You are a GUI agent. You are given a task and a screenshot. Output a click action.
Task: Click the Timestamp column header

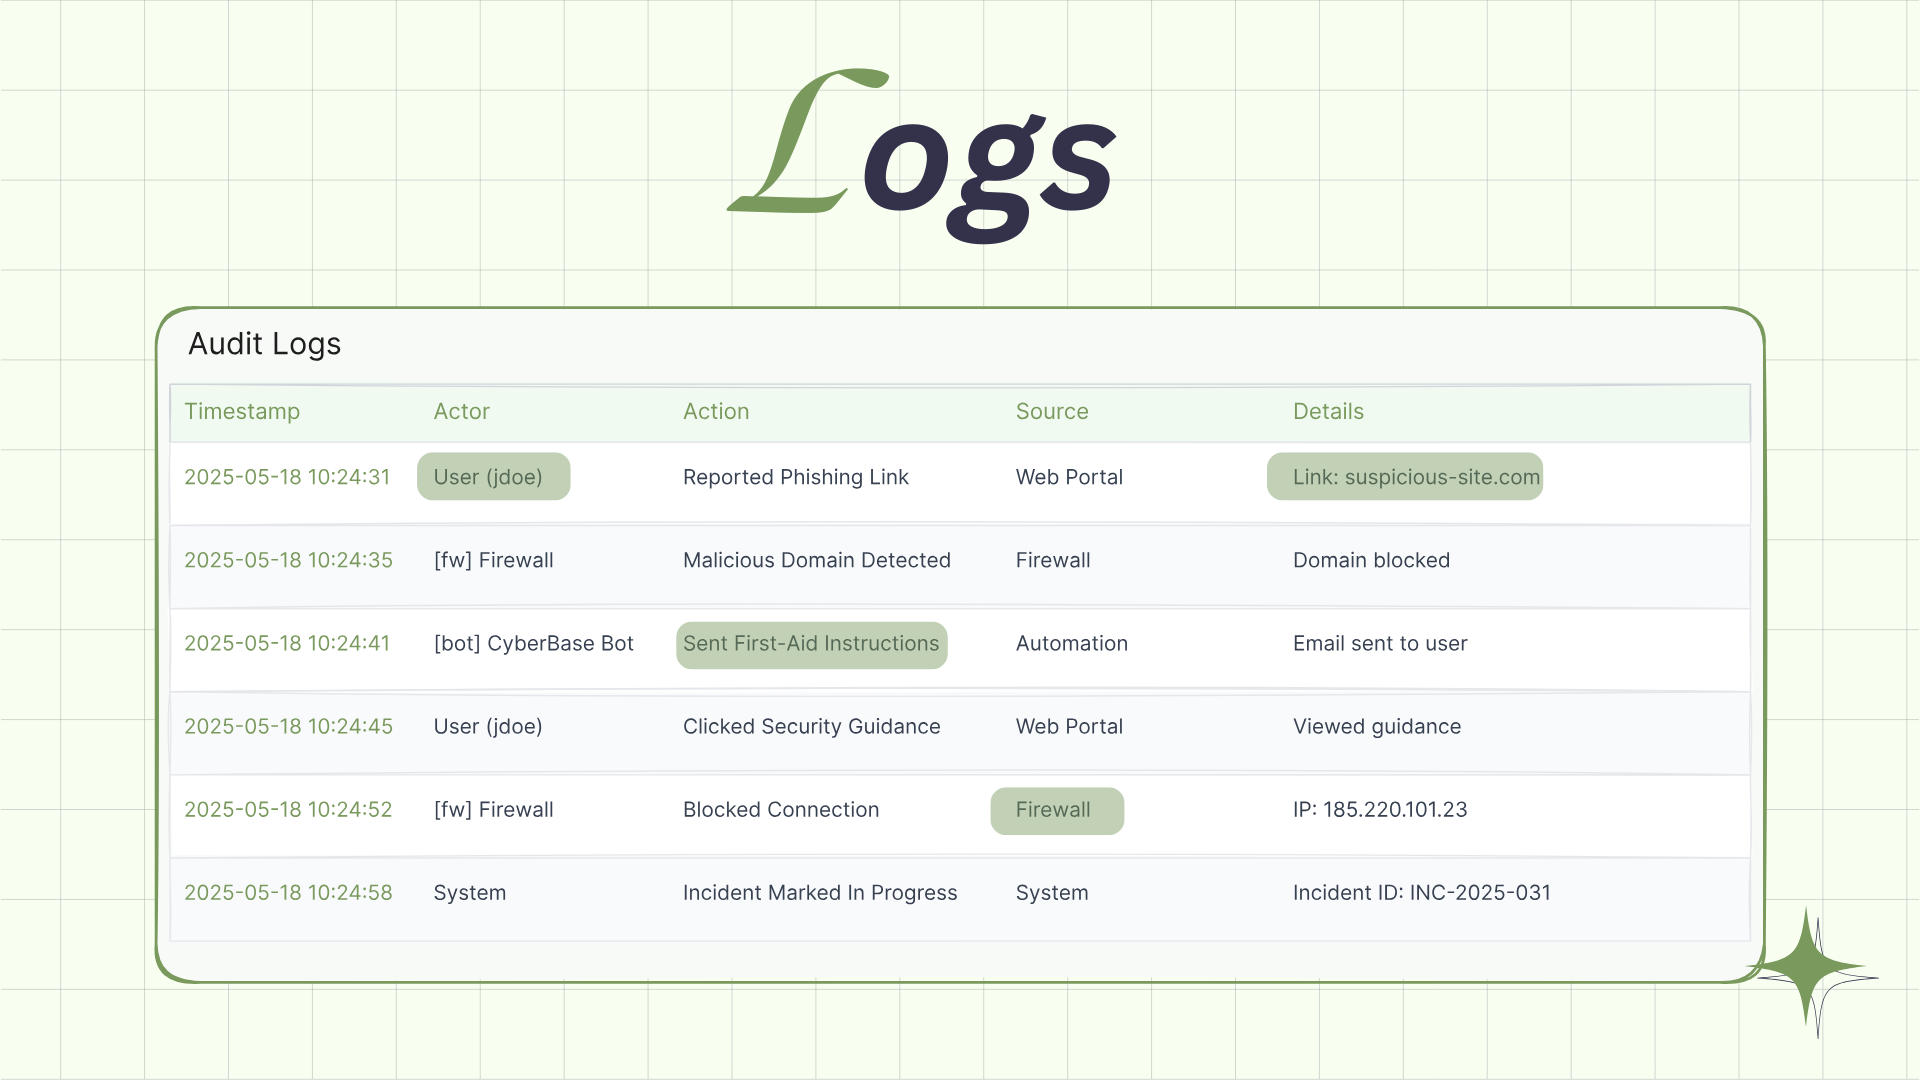point(242,412)
